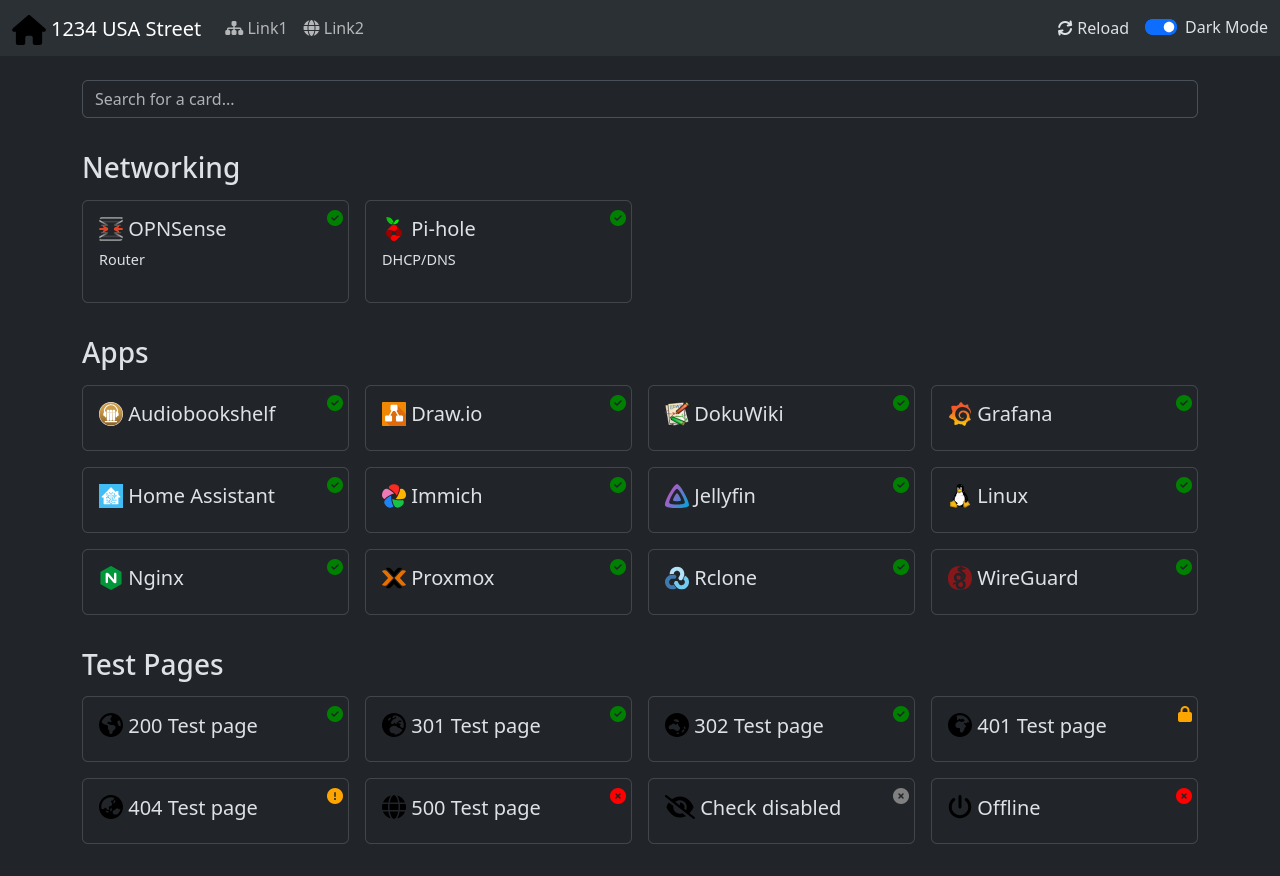Click the home icon in the navbar
Viewport: 1280px width, 876px height.
(29, 30)
